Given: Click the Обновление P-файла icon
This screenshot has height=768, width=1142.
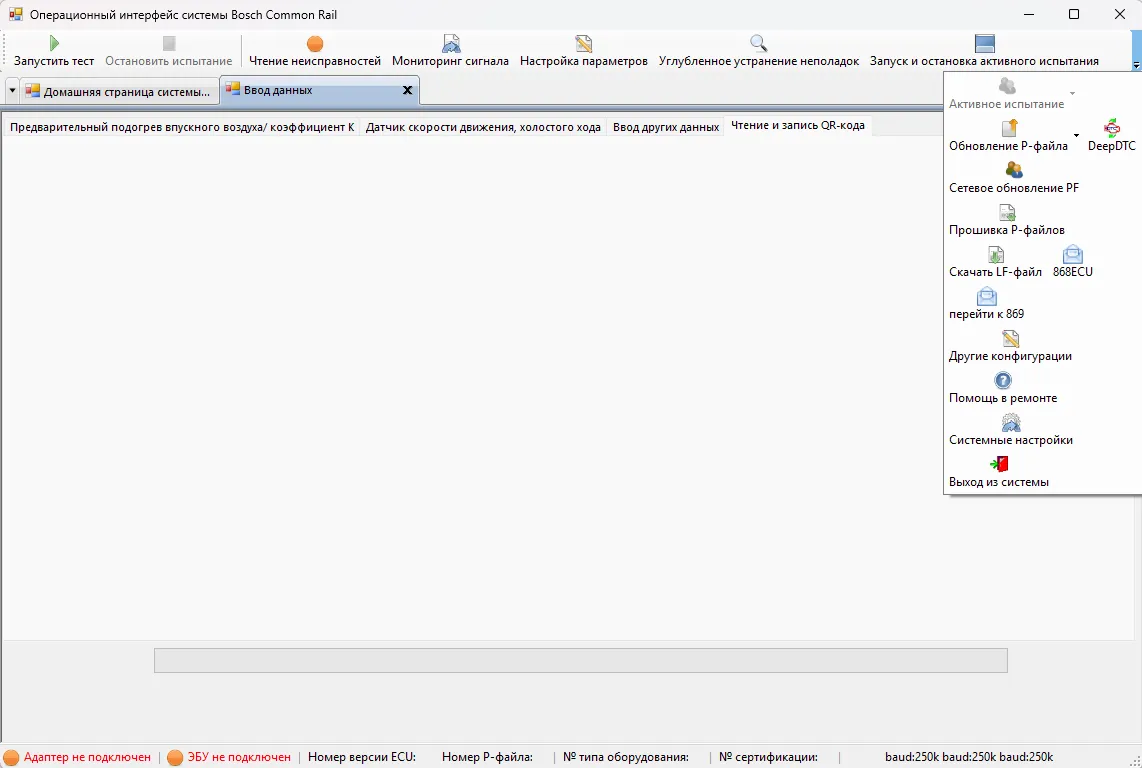Looking at the screenshot, I should (x=1009, y=128).
